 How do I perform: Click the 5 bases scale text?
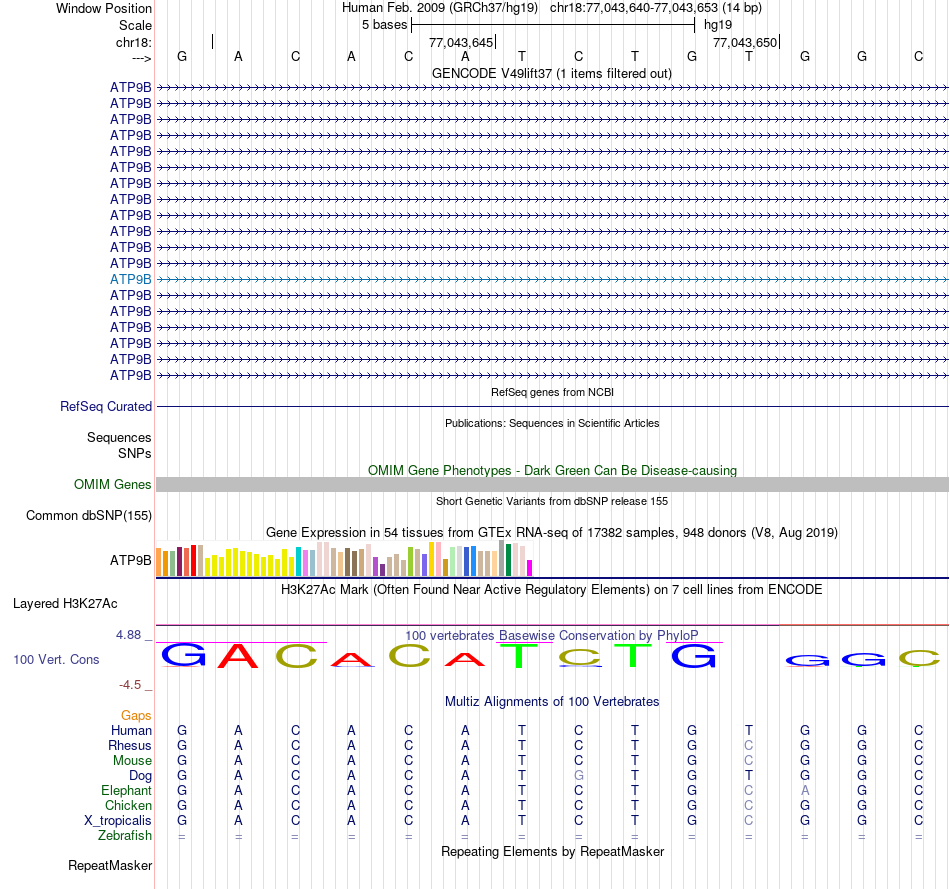384,25
